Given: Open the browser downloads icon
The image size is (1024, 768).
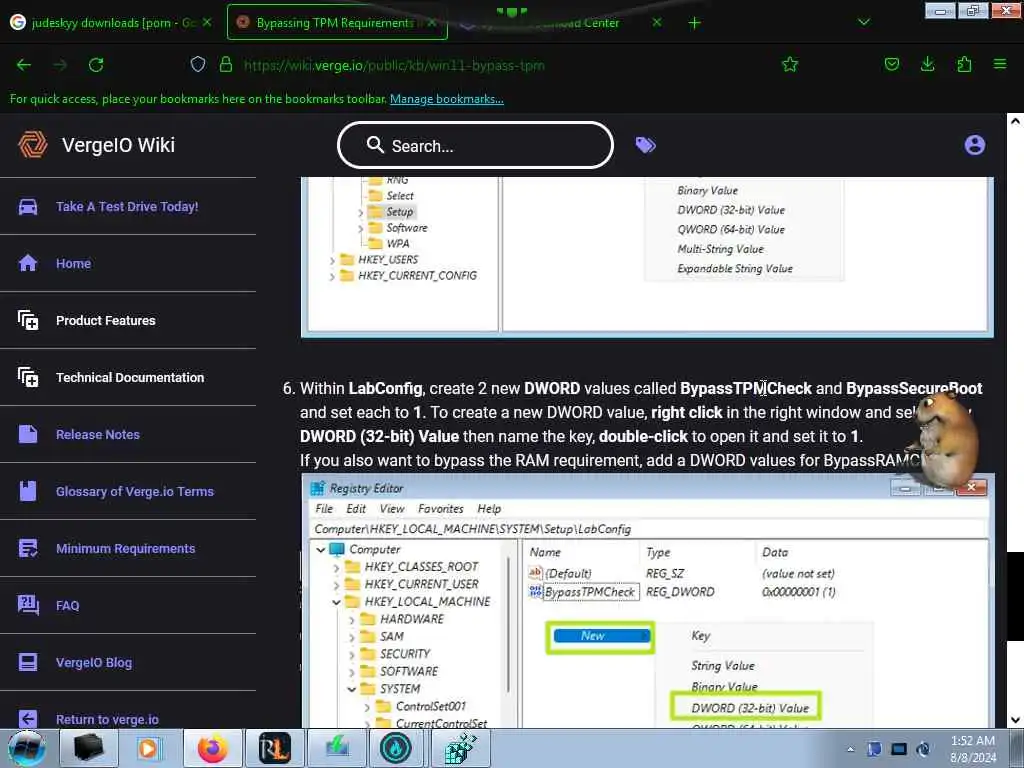Looking at the screenshot, I should click(x=927, y=64).
